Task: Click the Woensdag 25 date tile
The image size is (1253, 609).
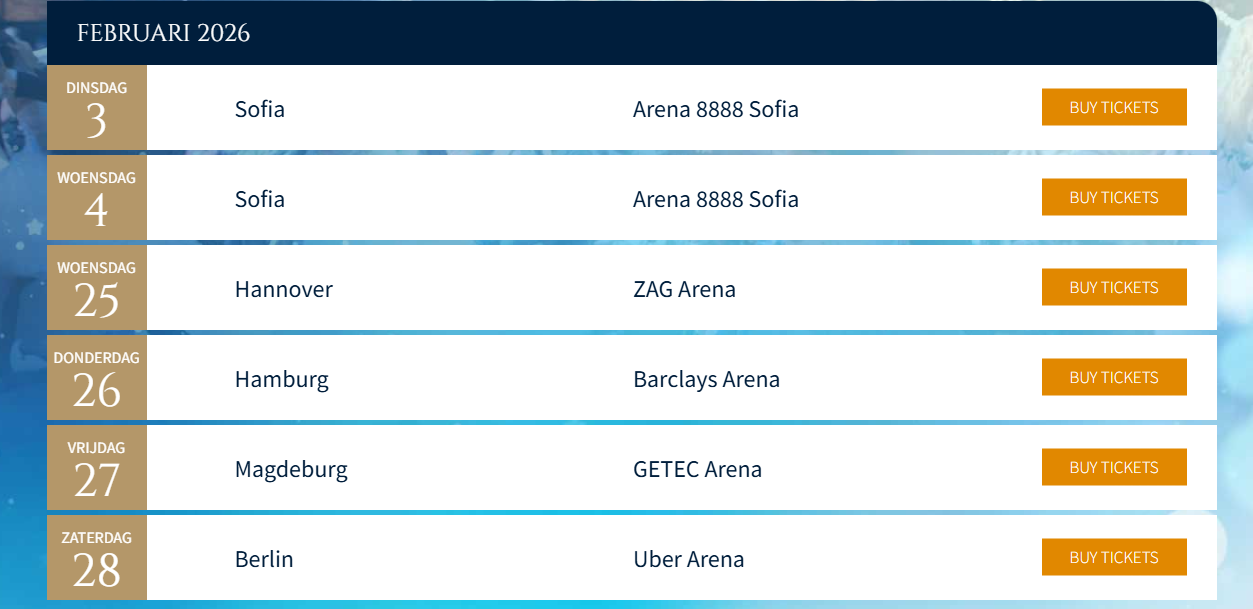Action: (97, 288)
